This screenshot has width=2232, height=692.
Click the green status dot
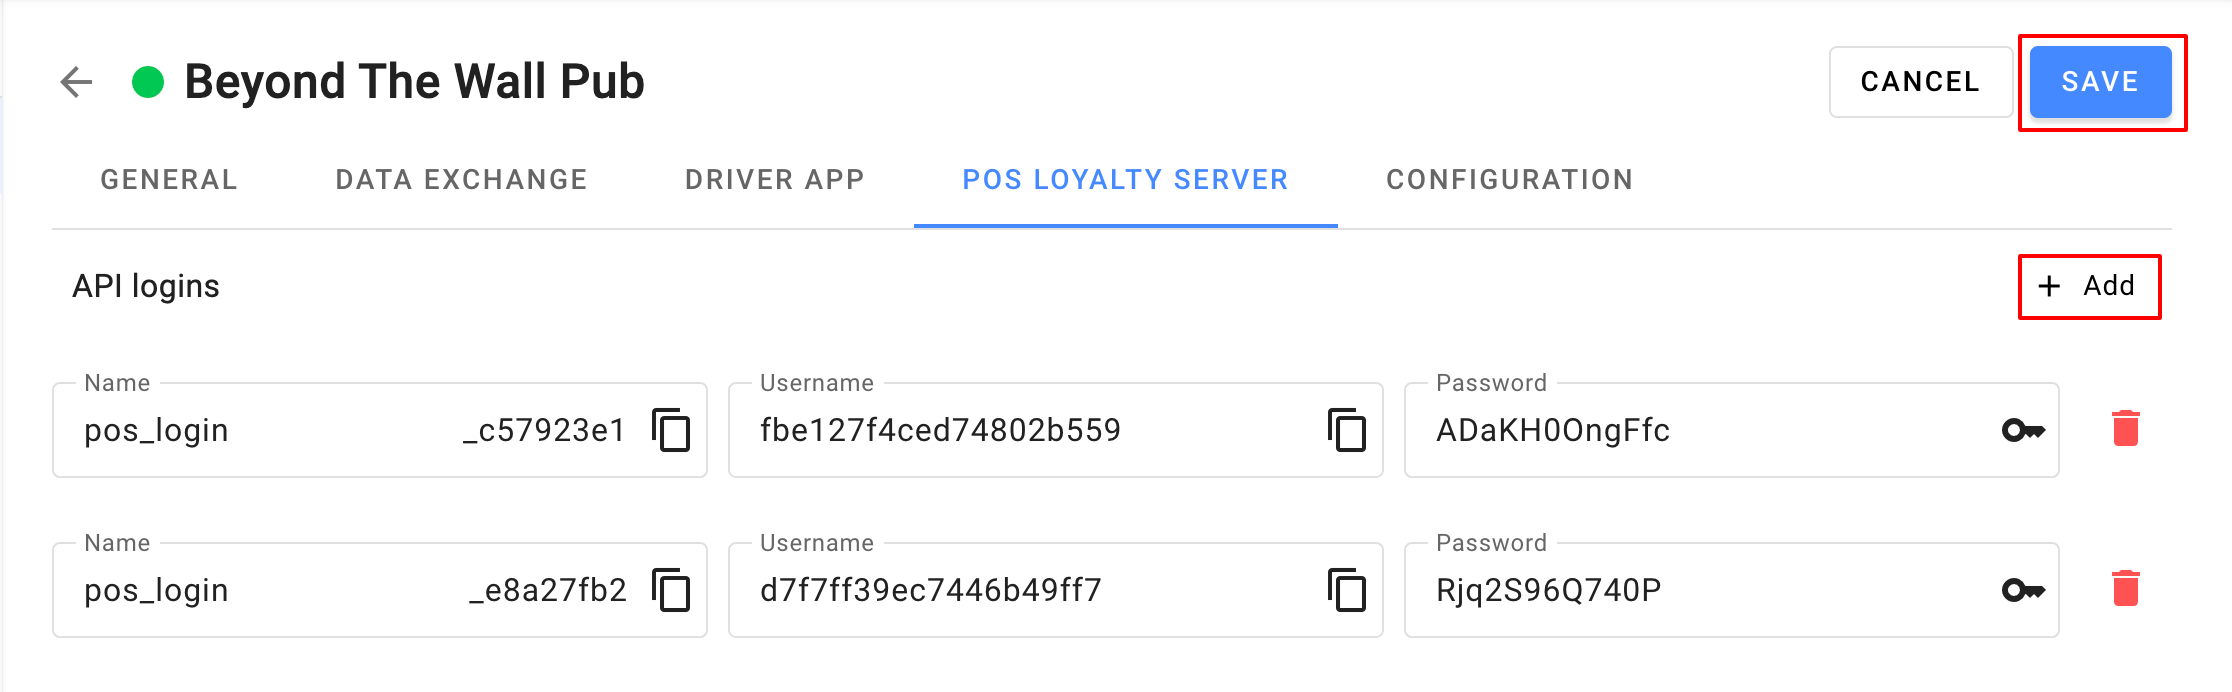148,82
